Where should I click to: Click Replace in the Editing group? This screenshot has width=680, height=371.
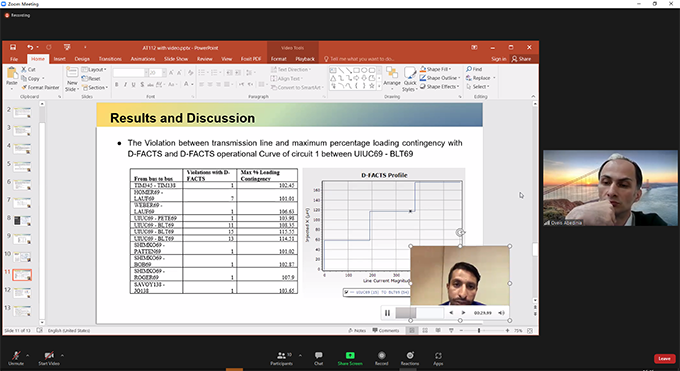(481, 78)
